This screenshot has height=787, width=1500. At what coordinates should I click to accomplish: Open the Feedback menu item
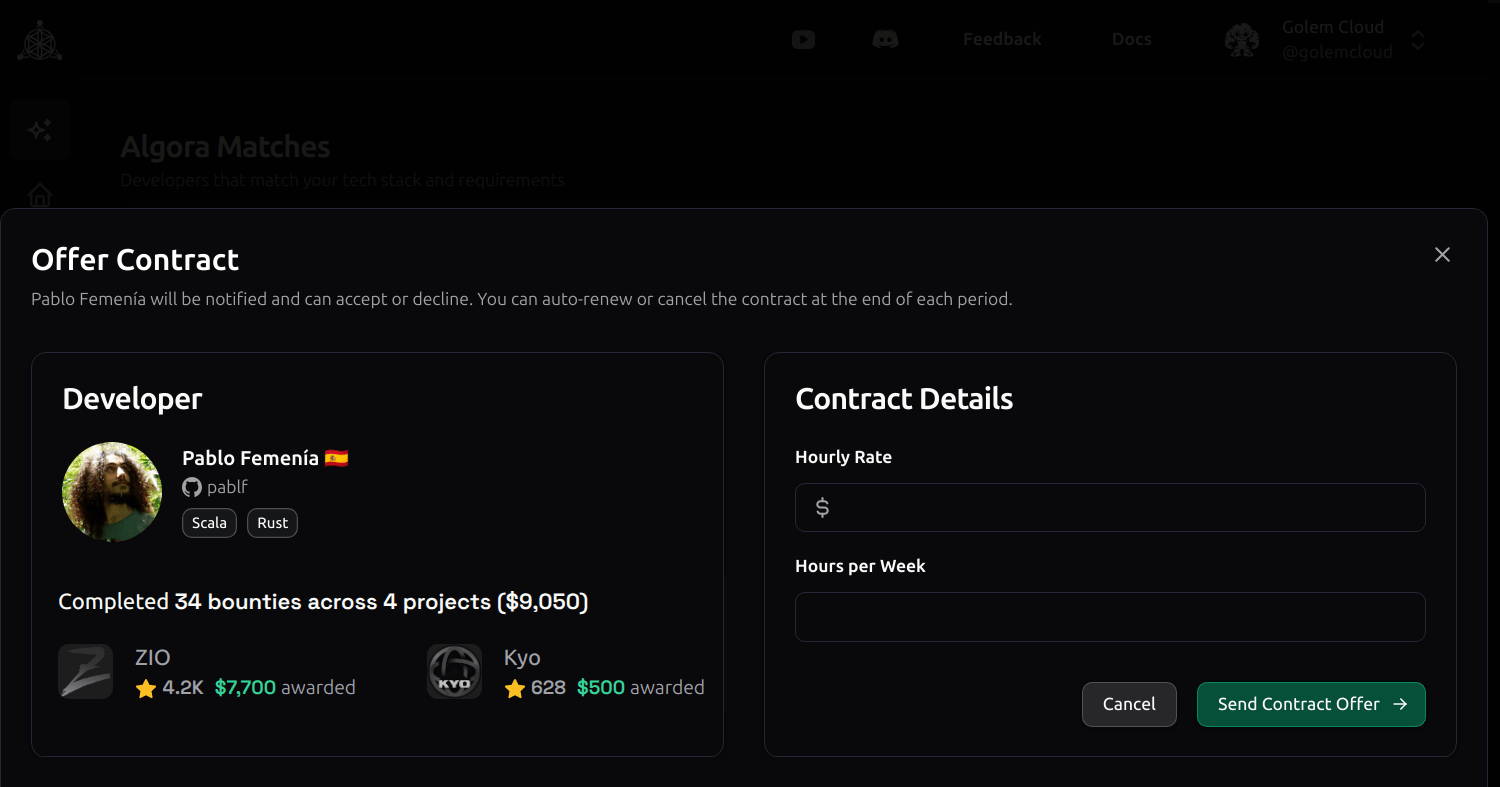click(1002, 40)
